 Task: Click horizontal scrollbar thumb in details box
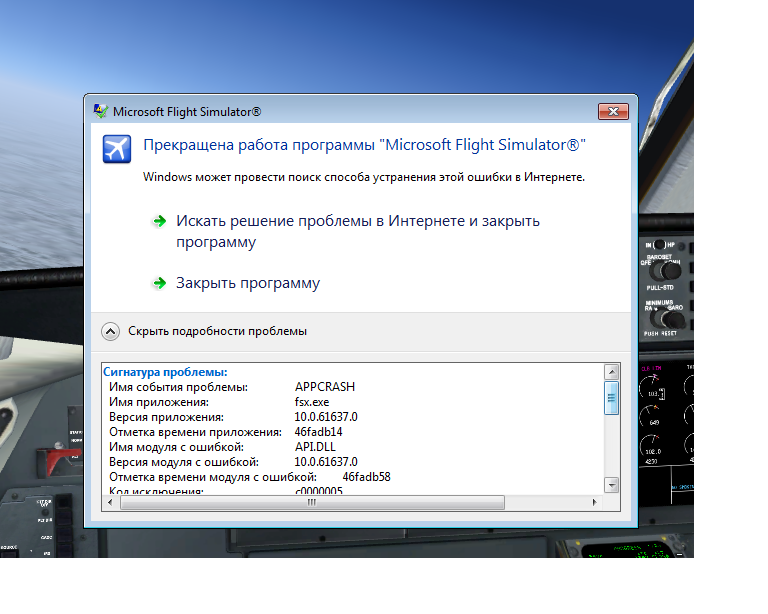click(312, 502)
